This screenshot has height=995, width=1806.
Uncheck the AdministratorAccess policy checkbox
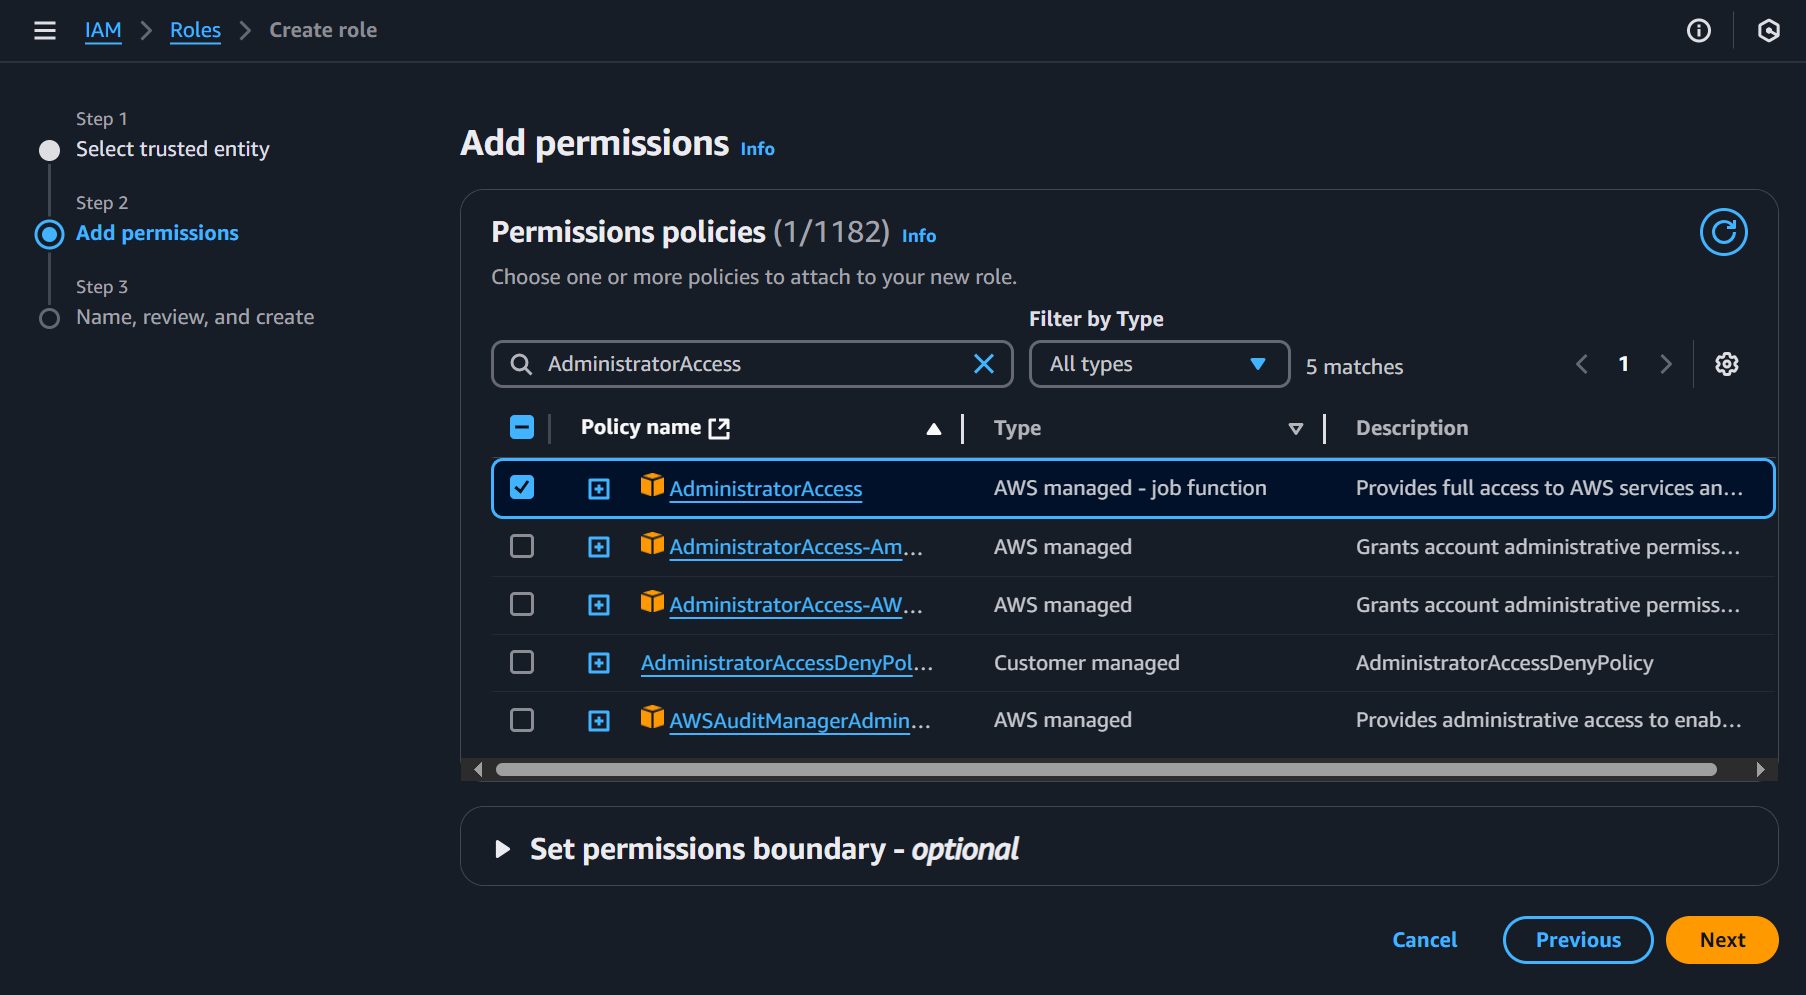(522, 487)
